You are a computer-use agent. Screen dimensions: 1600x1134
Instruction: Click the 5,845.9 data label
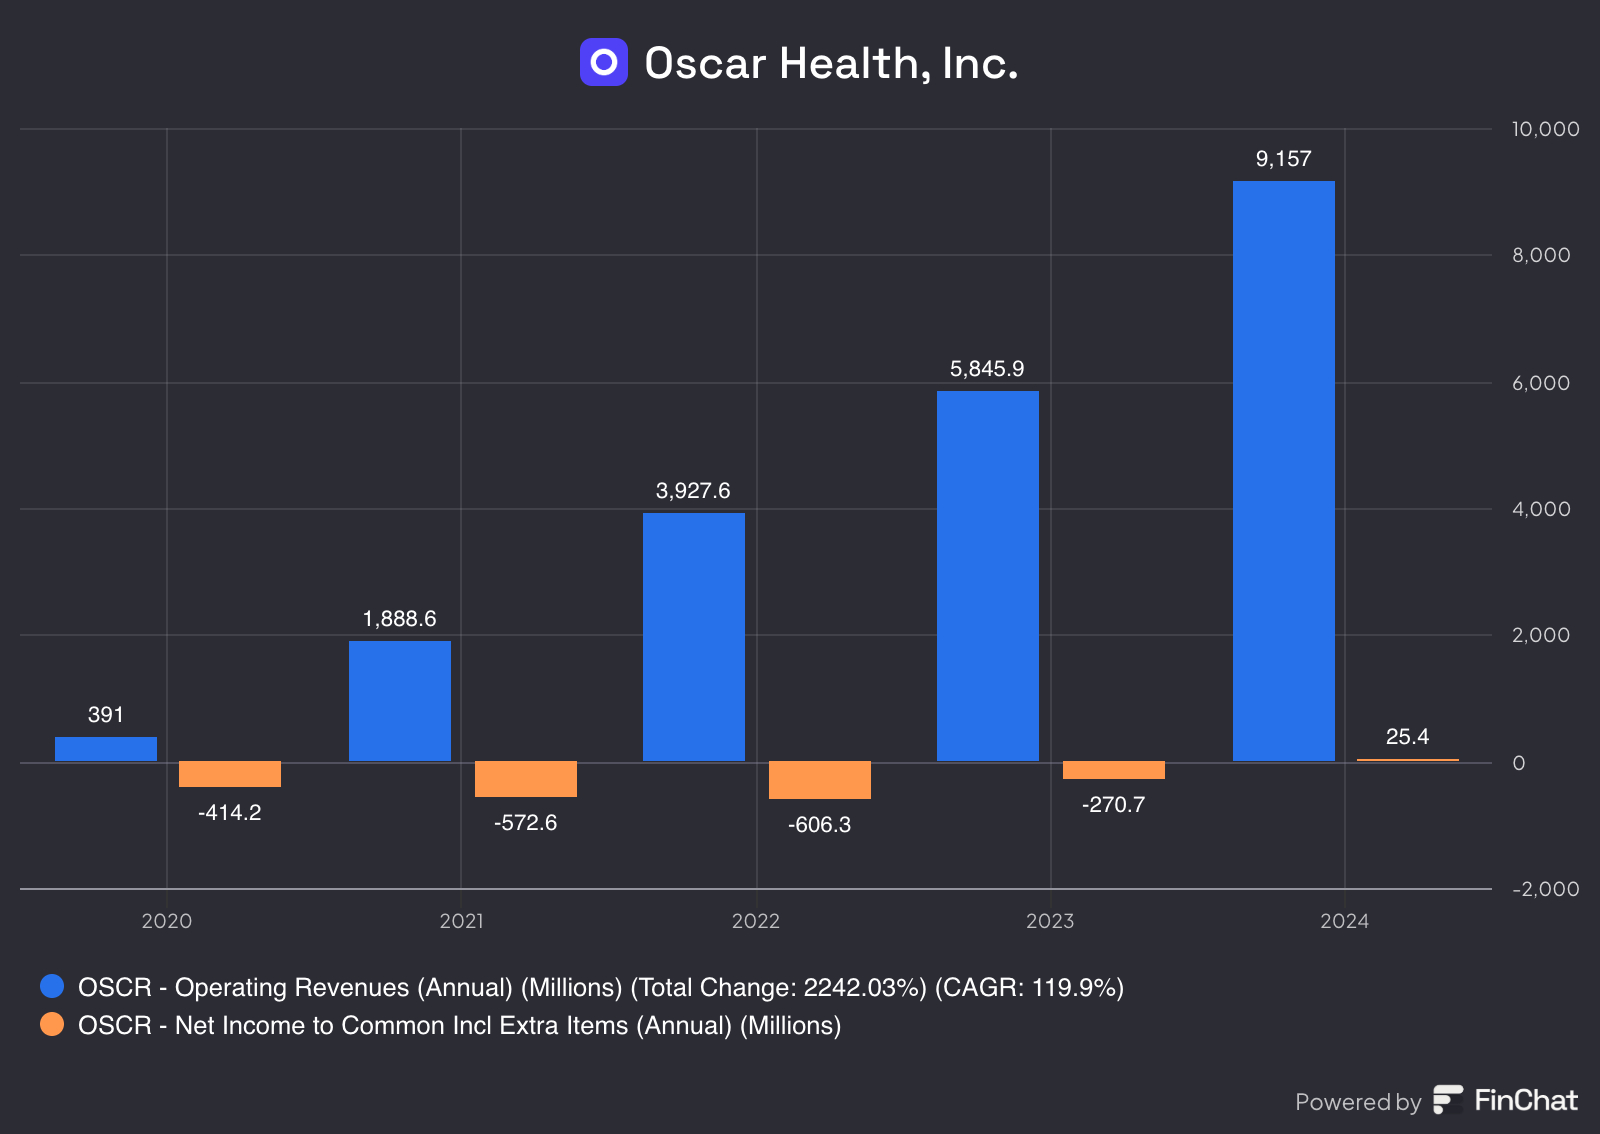pos(987,369)
